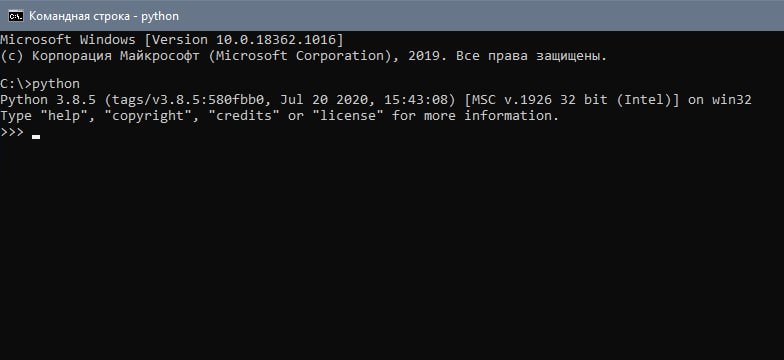
Task: Click the version number '10.0.18362.1016'
Action: pos(276,40)
